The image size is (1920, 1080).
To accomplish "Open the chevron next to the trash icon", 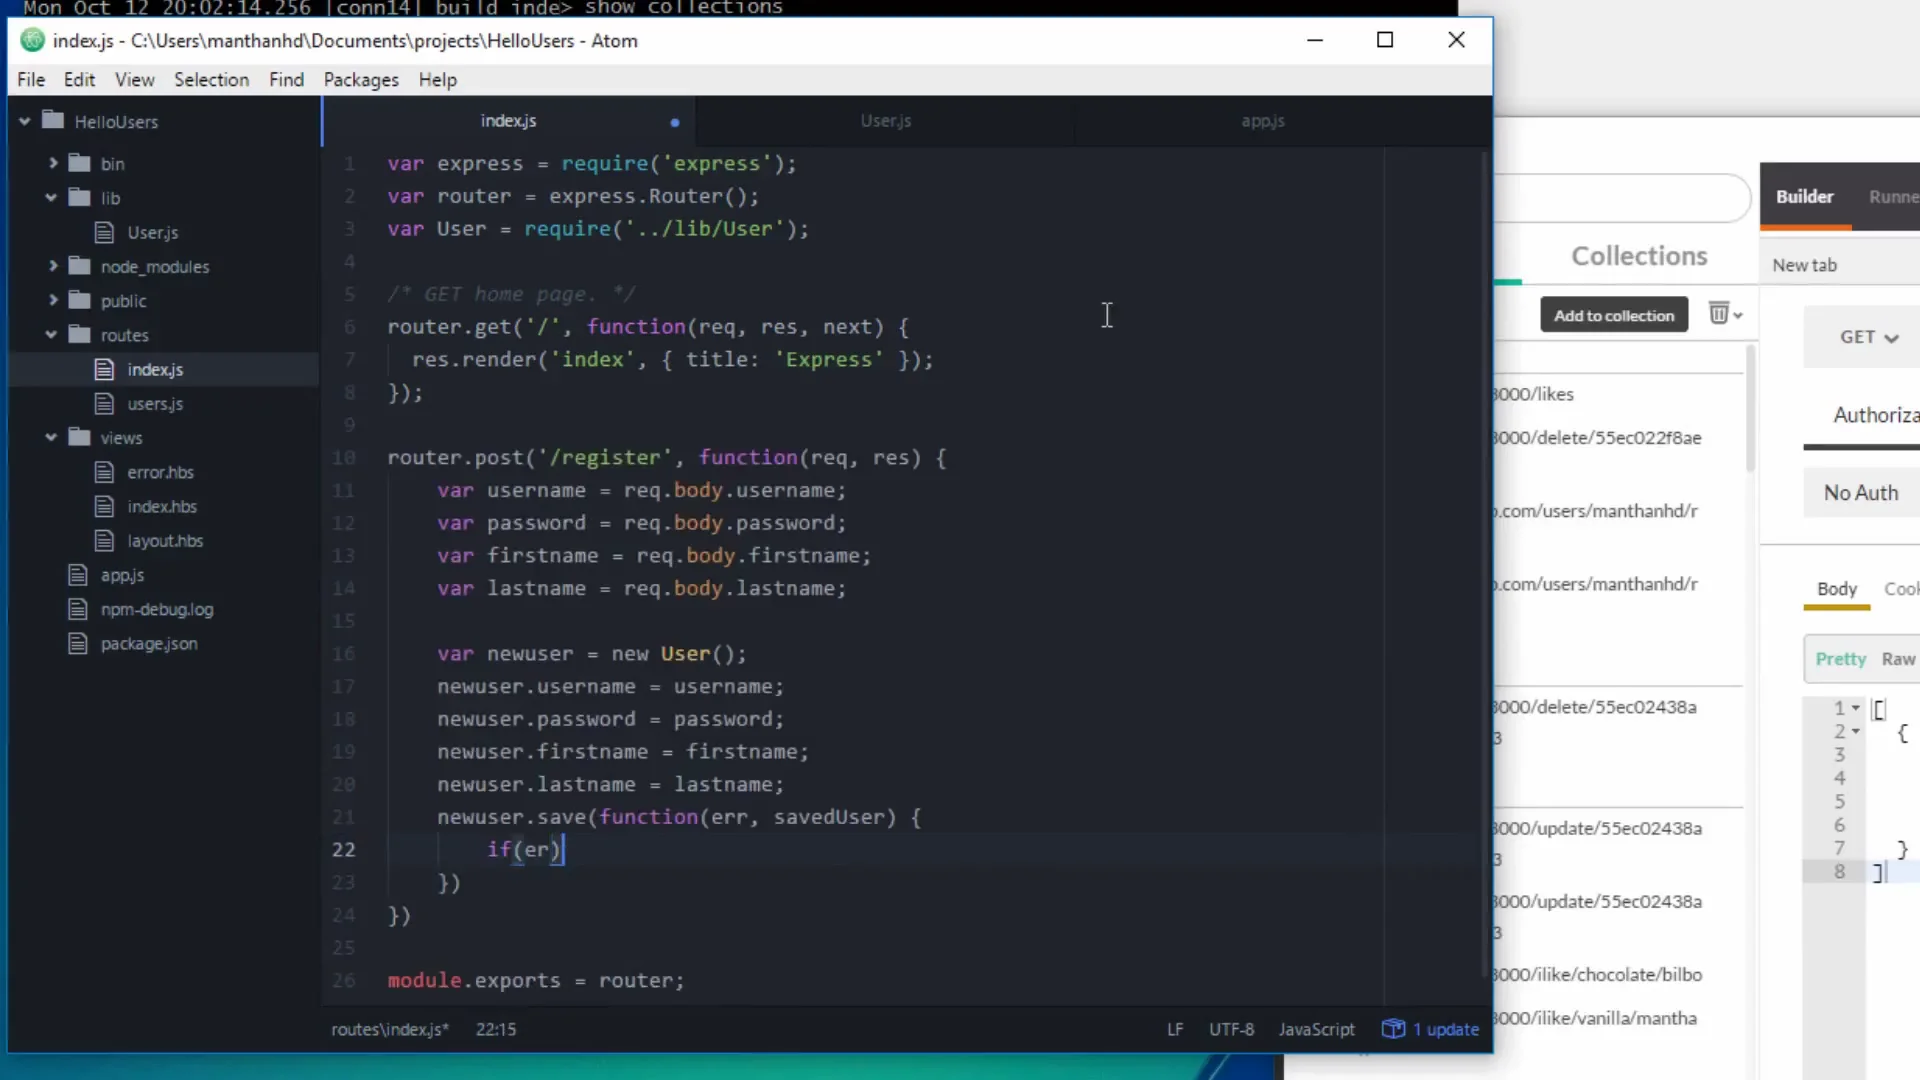I will coord(1737,314).
